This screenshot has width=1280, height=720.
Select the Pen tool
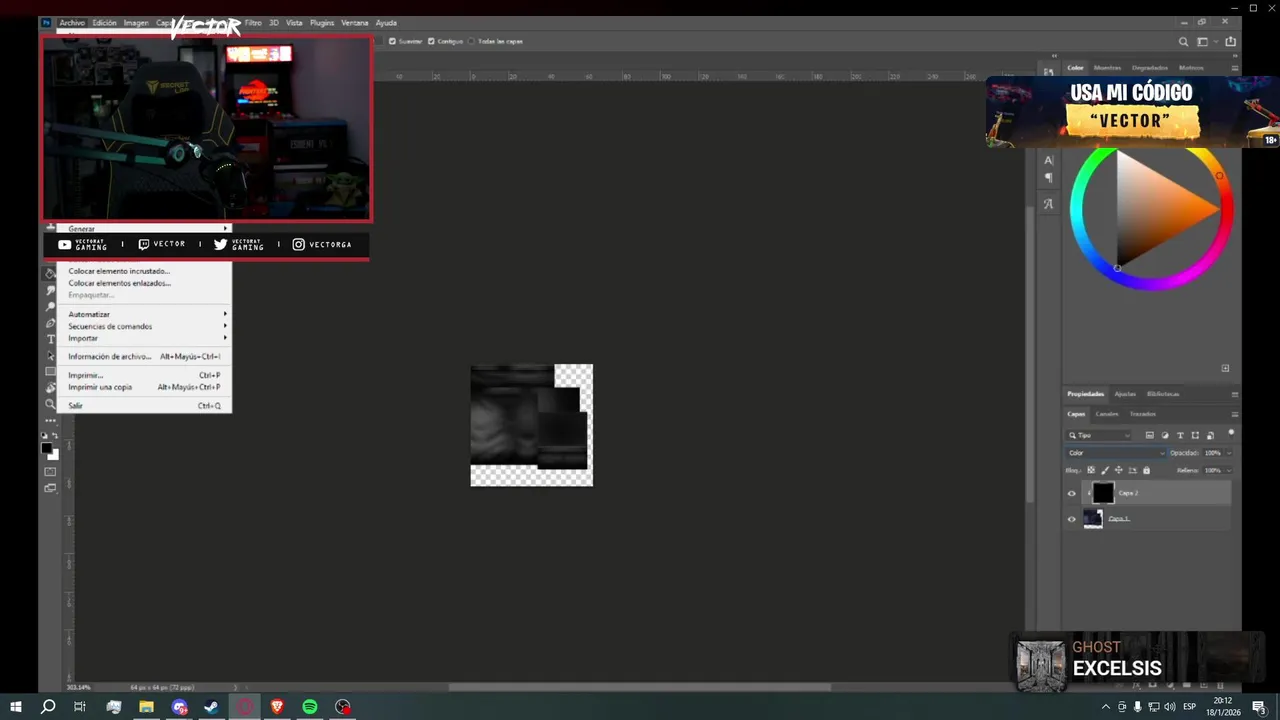click(x=50, y=322)
